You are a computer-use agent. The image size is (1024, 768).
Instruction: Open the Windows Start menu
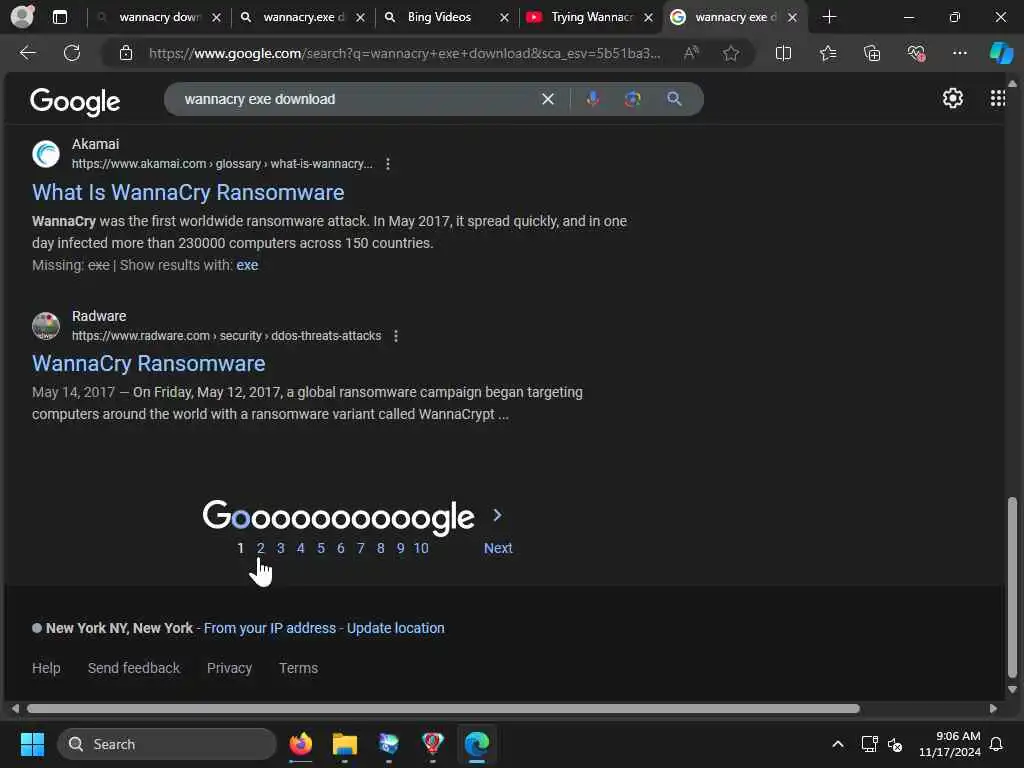click(x=32, y=744)
